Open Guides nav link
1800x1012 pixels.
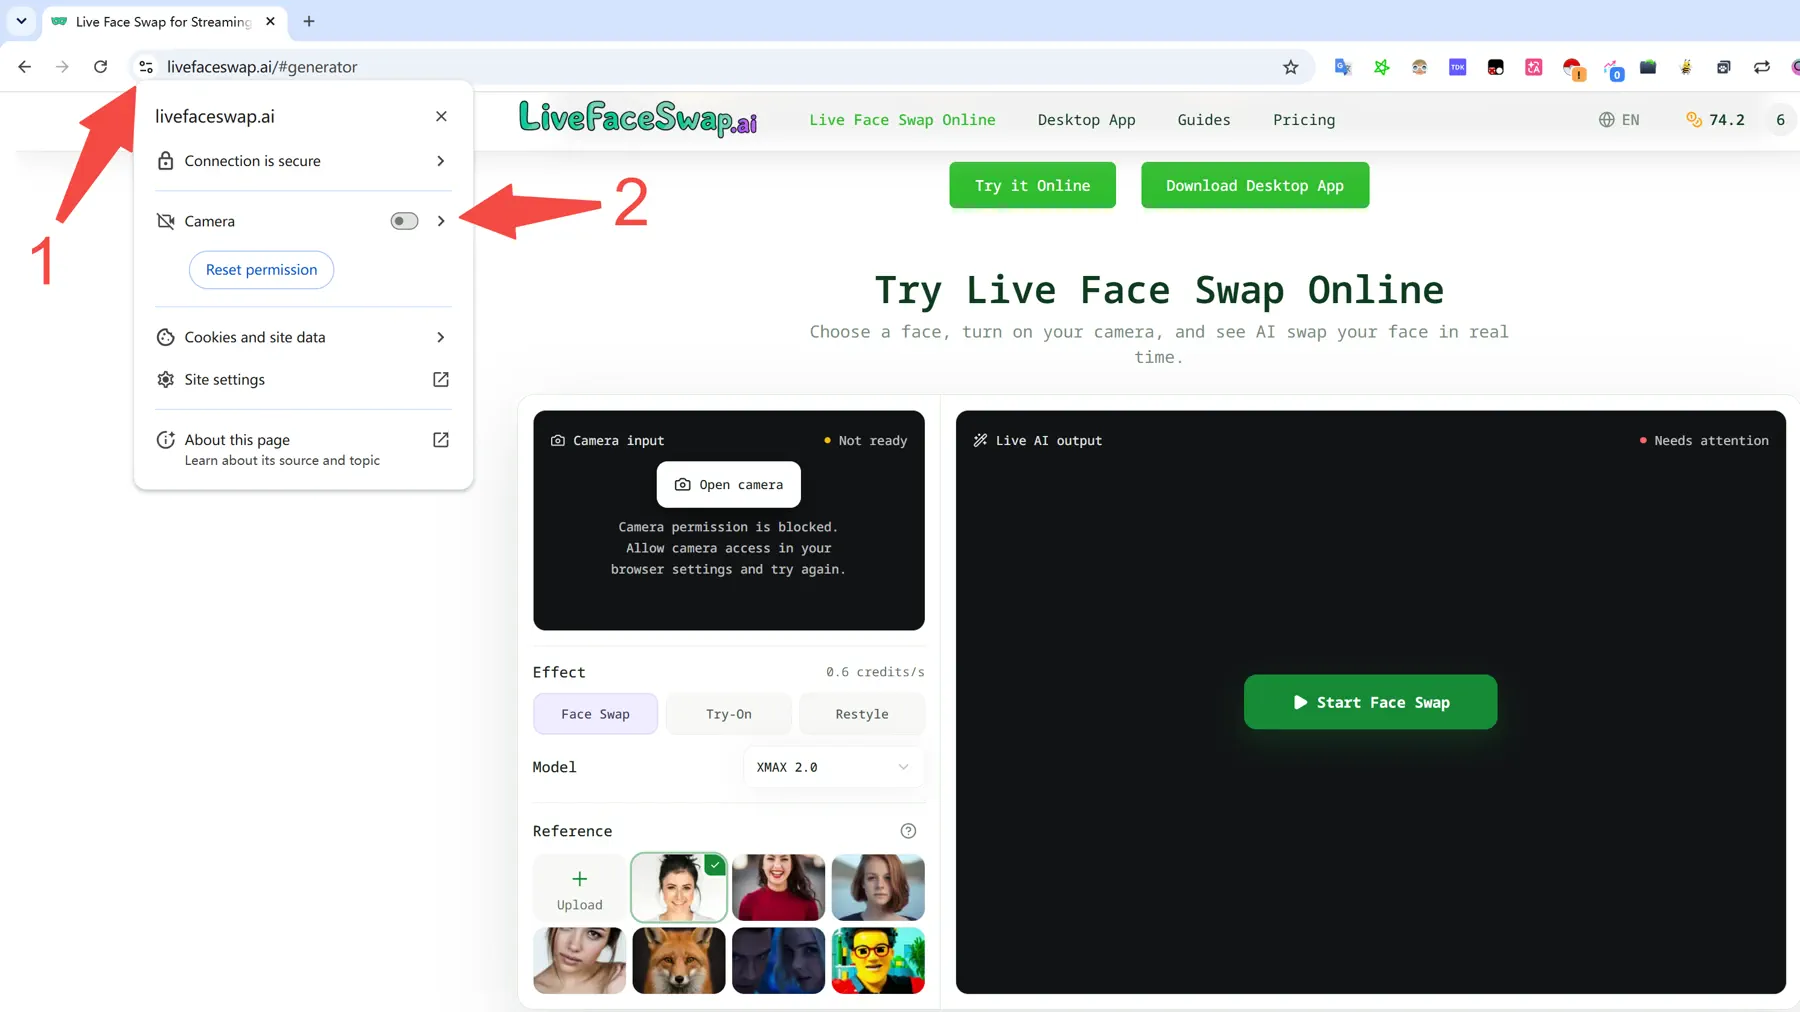point(1204,120)
